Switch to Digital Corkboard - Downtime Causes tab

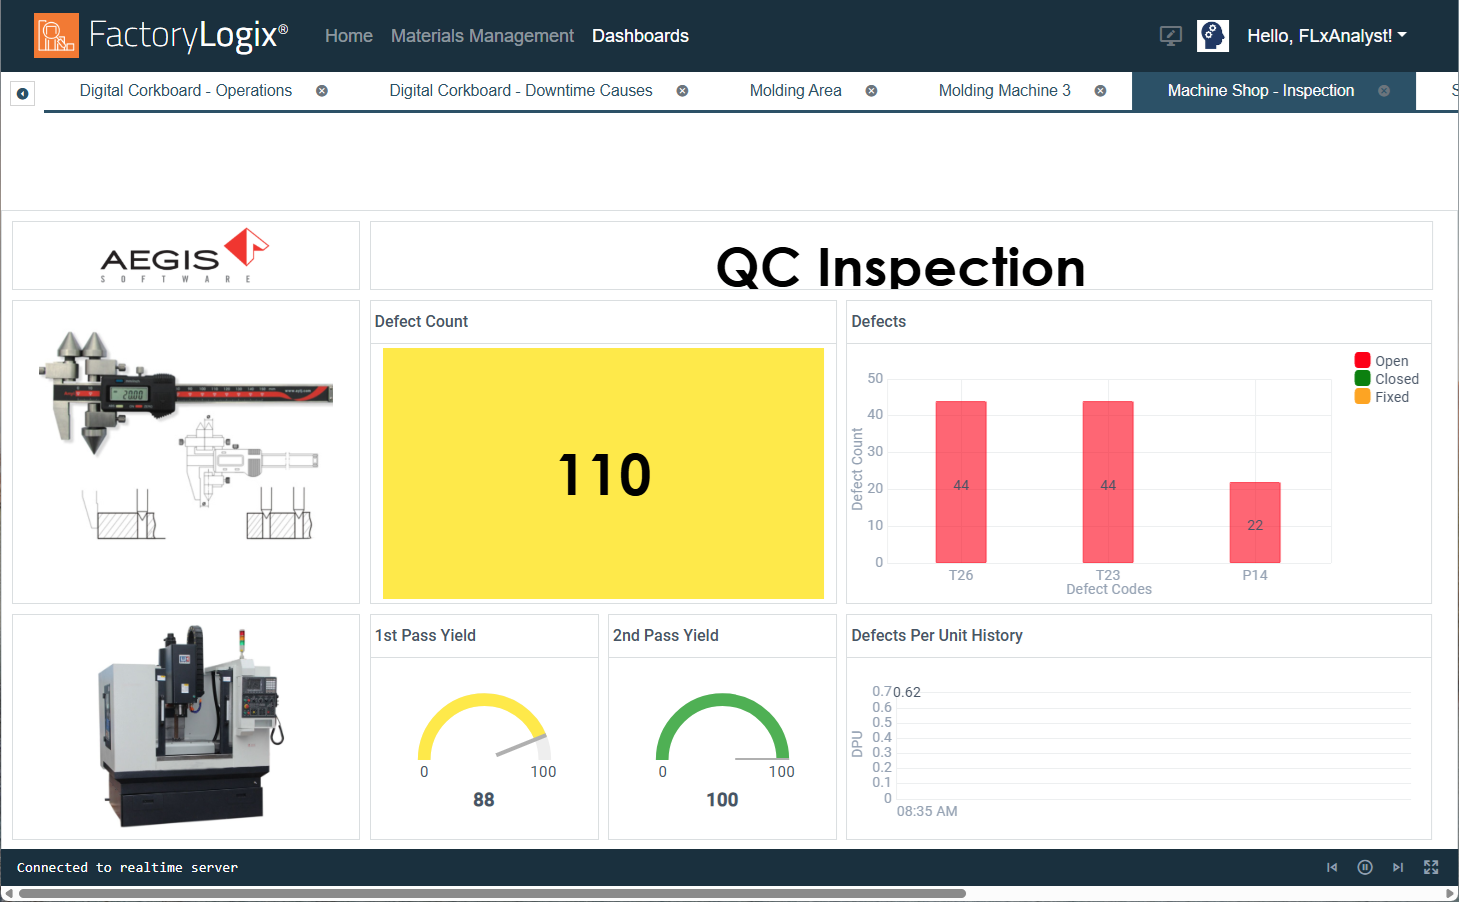(520, 91)
